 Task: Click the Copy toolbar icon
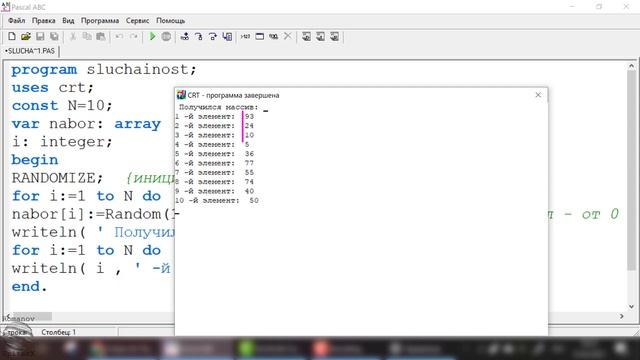tap(87, 37)
